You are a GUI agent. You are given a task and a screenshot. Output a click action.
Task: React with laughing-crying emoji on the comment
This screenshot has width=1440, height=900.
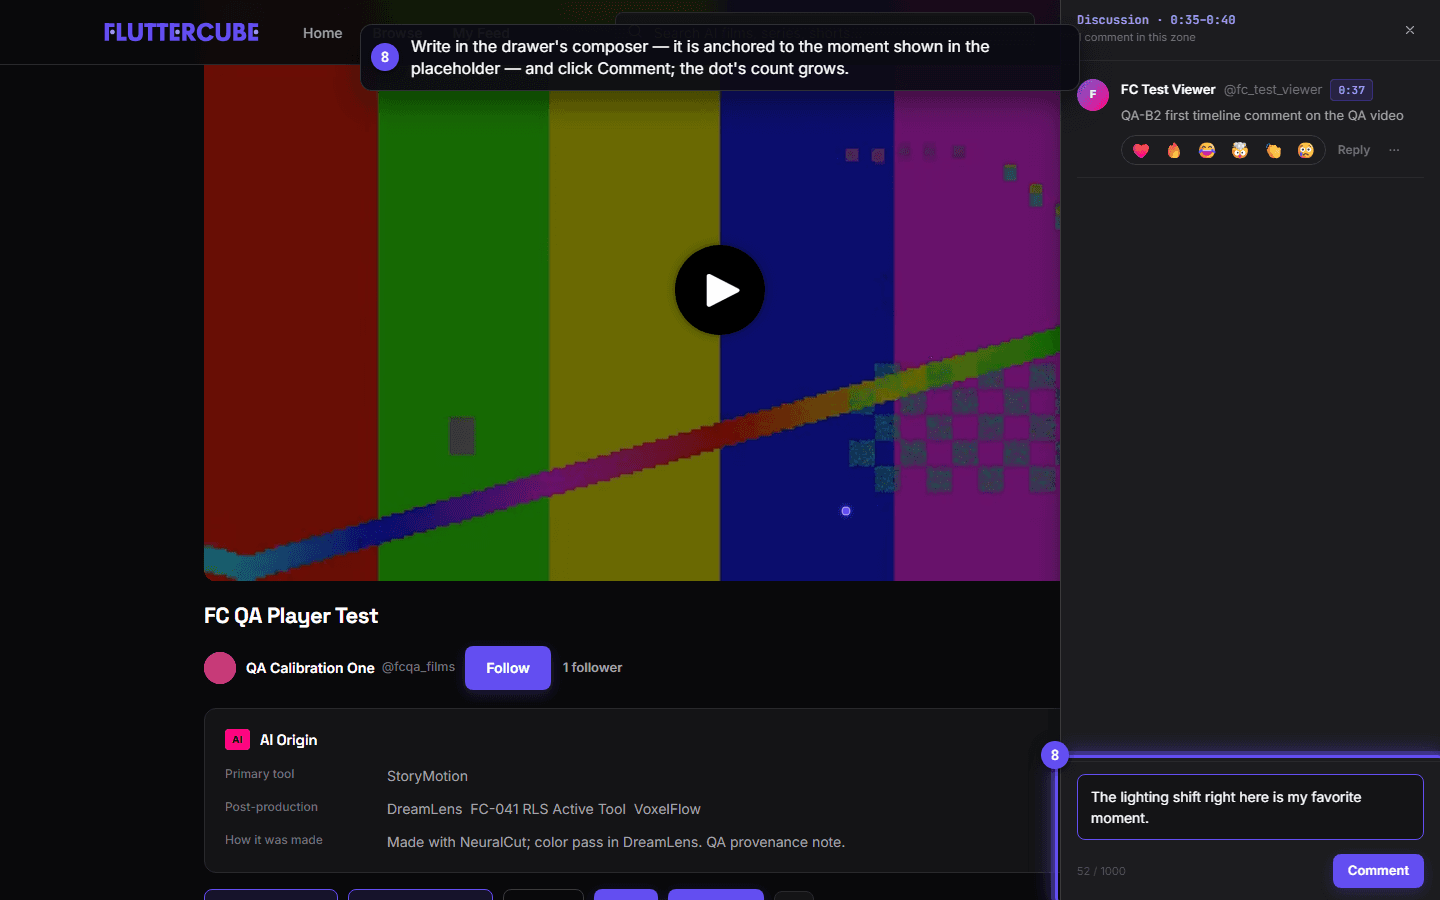1207,150
